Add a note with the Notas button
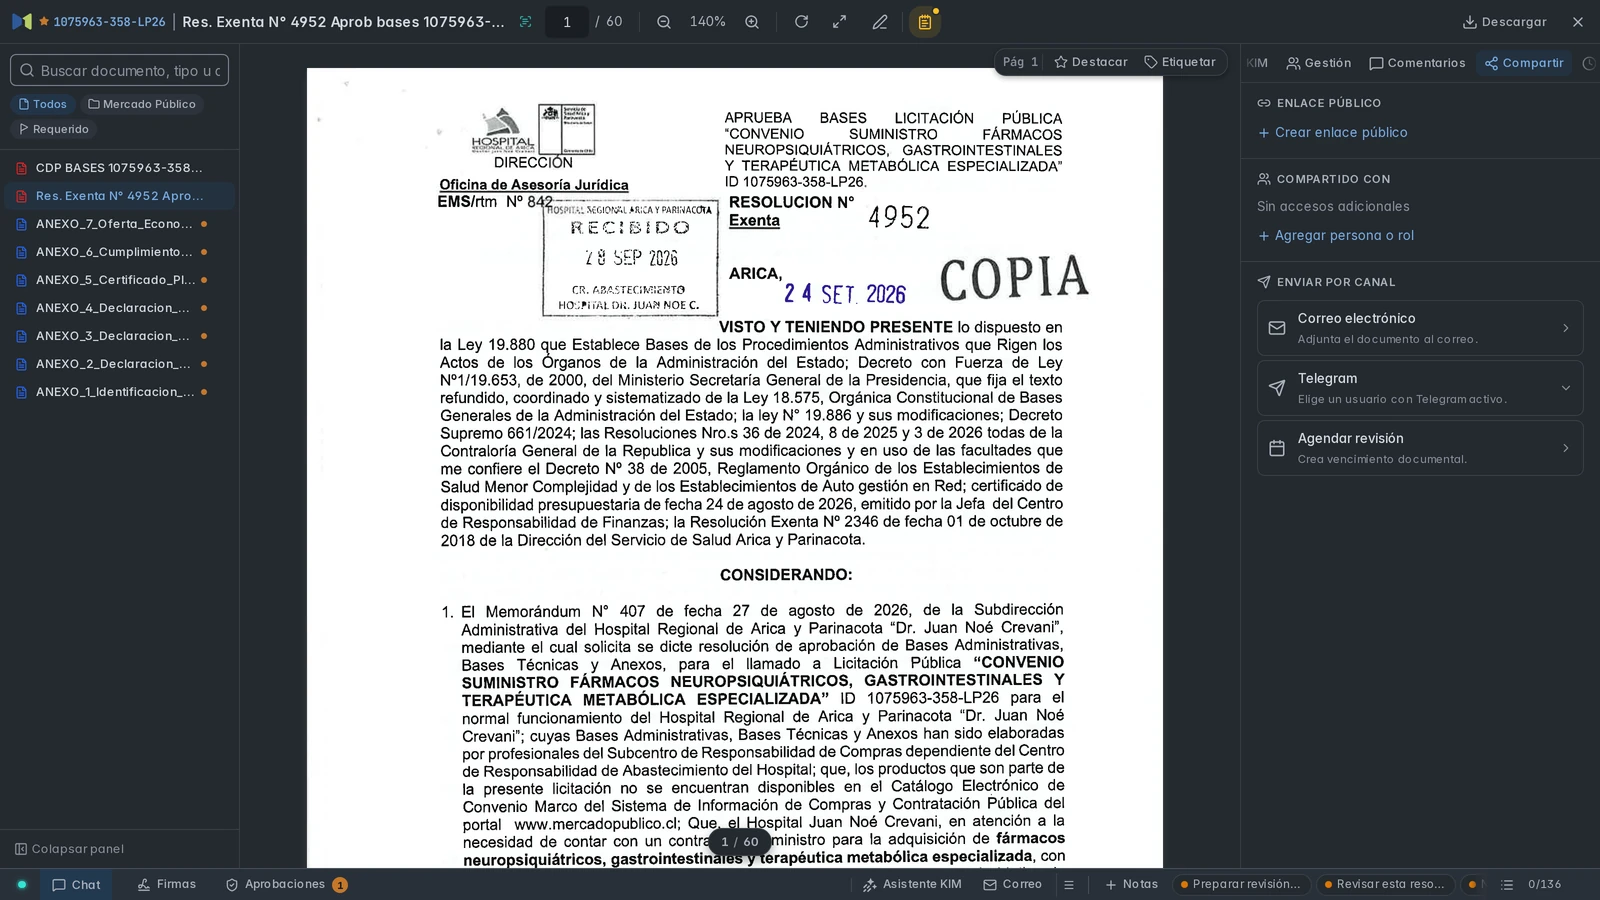Screen dimensions: 1600x900 click(1131, 884)
